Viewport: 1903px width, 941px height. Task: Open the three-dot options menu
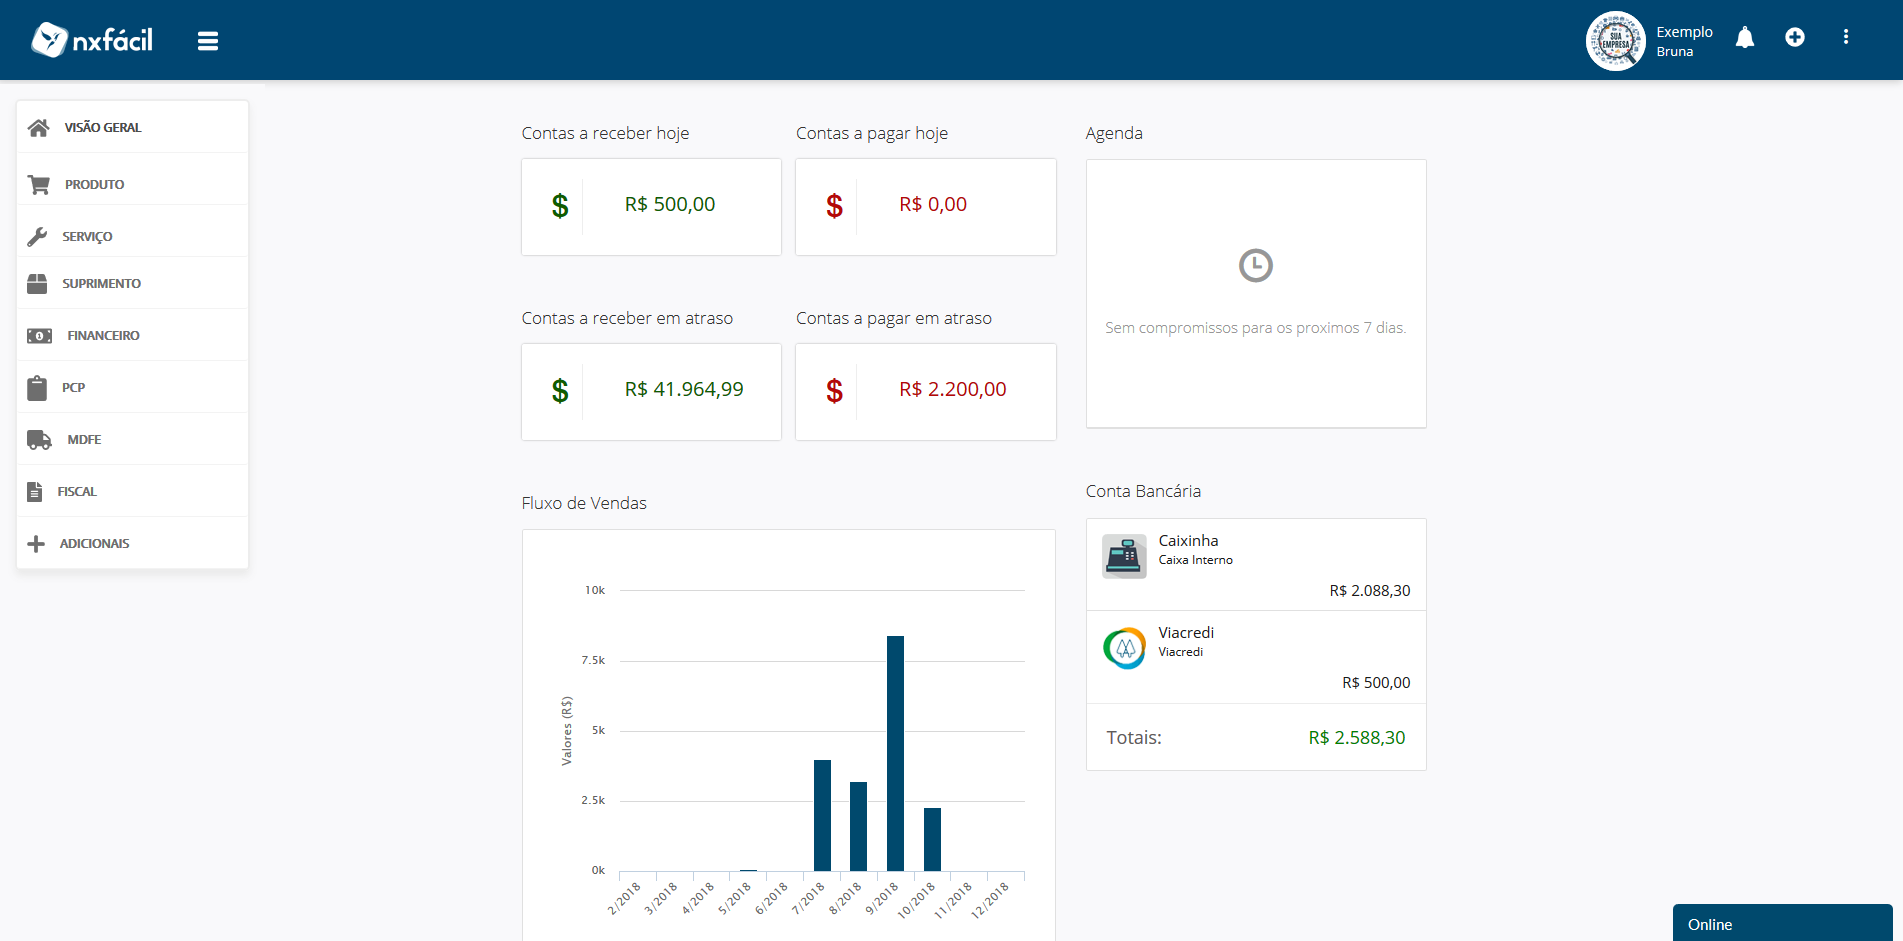tap(1847, 36)
